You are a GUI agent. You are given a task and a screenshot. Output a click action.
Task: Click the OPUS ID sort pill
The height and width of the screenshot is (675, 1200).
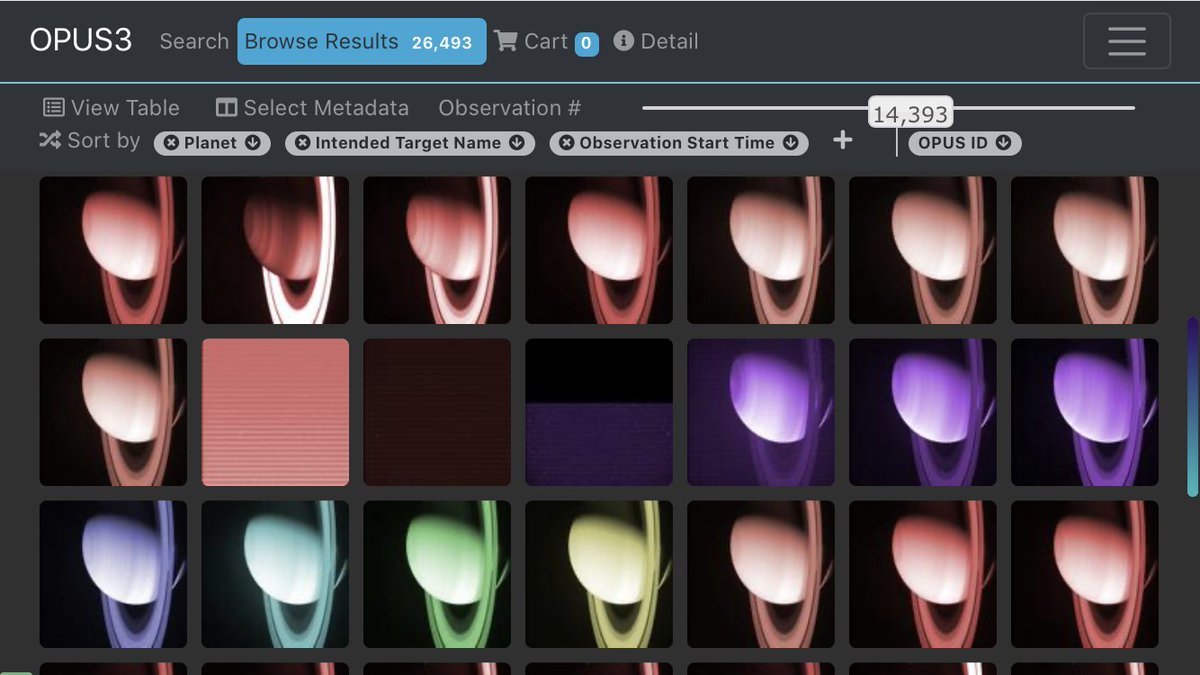[965, 143]
